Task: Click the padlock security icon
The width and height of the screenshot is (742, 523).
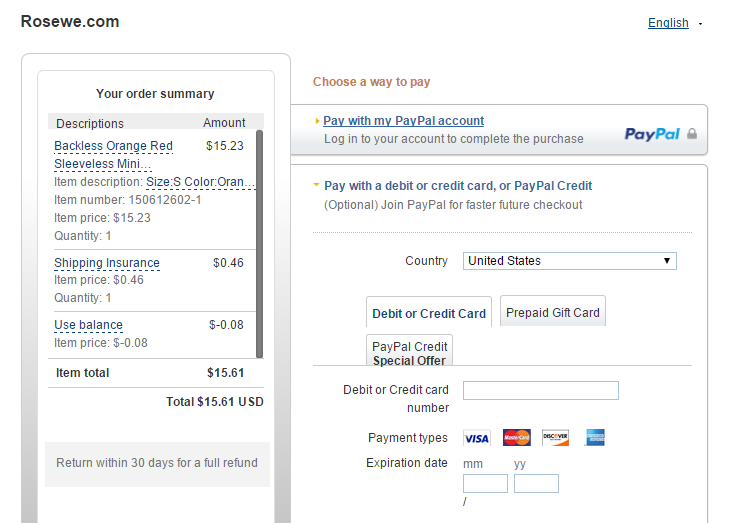Action: [x=692, y=134]
